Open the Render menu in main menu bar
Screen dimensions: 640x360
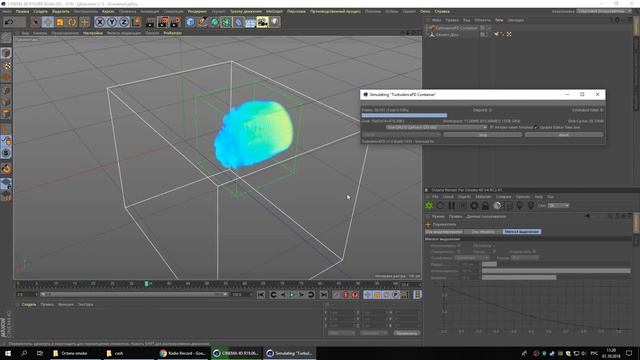(x=197, y=11)
